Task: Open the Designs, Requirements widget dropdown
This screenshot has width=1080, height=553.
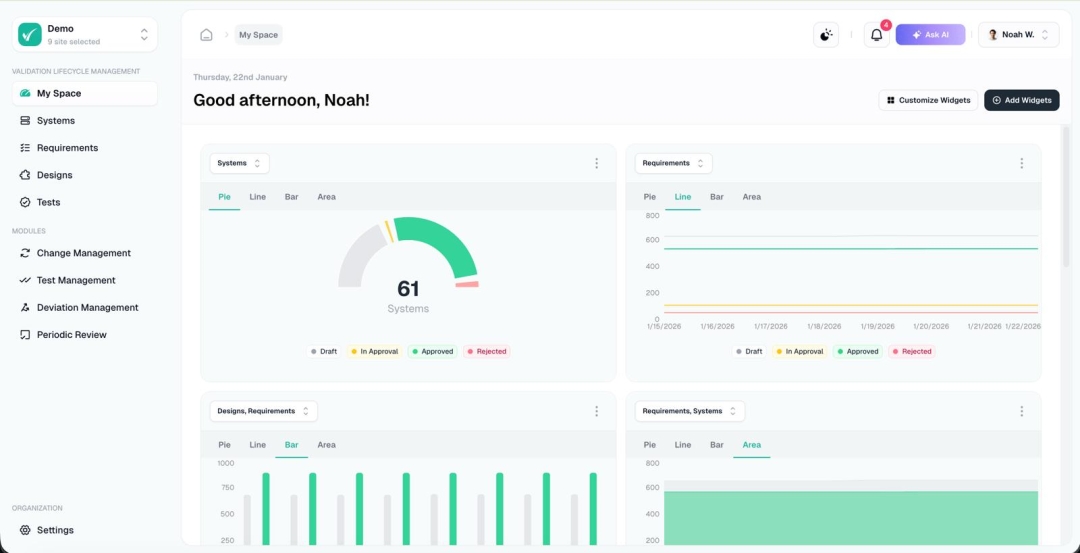Action: 263,411
